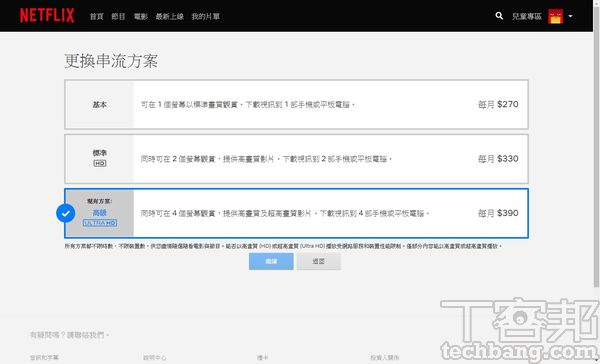Screen dimensions: 600x364
Task: Click the 每月 $270 price
Action: [x=498, y=104]
